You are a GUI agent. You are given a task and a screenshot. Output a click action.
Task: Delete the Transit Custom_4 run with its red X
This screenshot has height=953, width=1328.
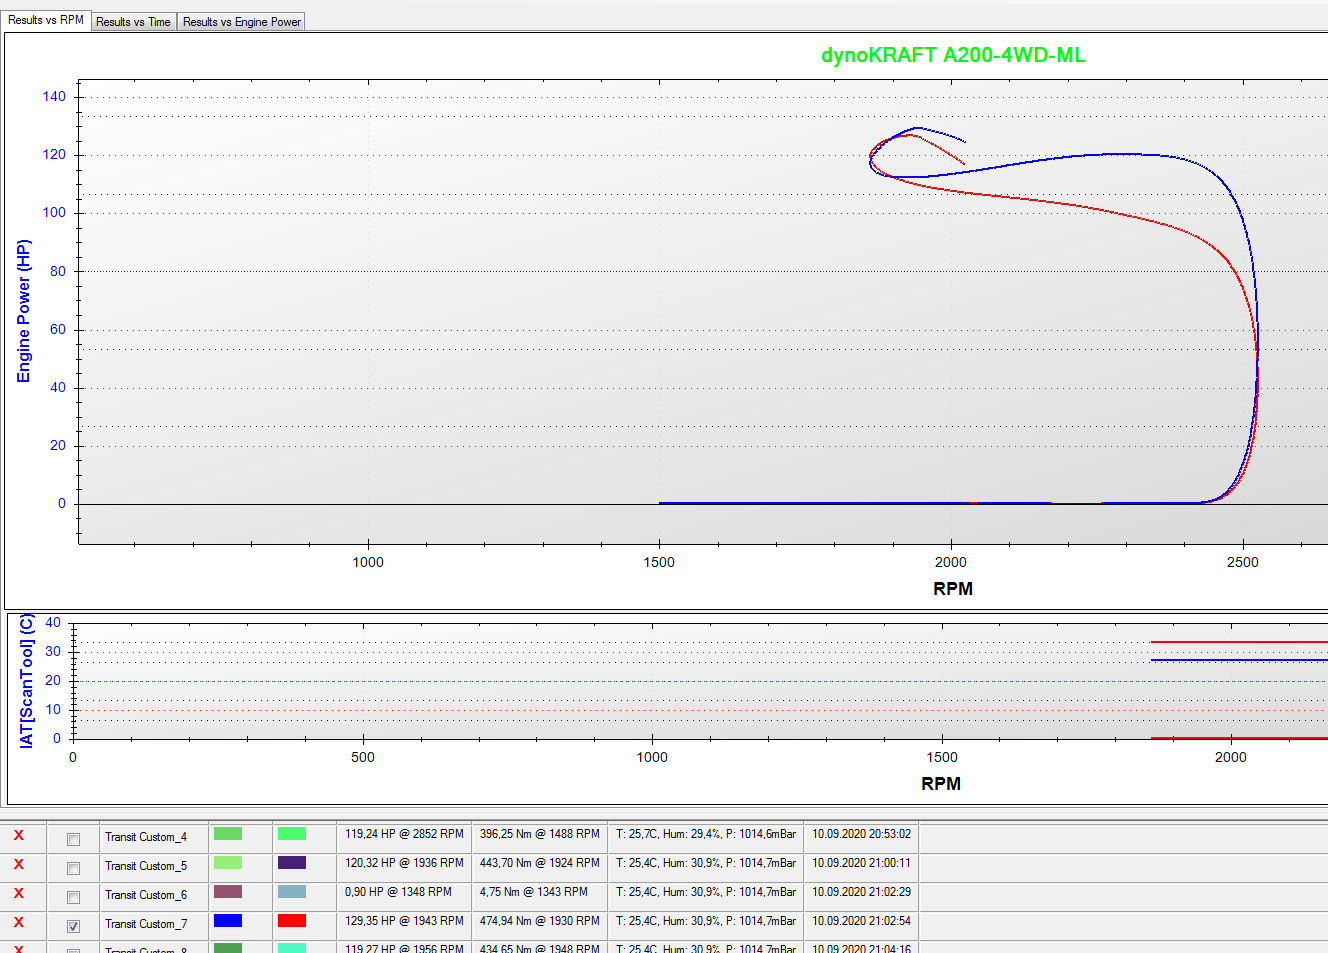pyautogui.click(x=19, y=836)
